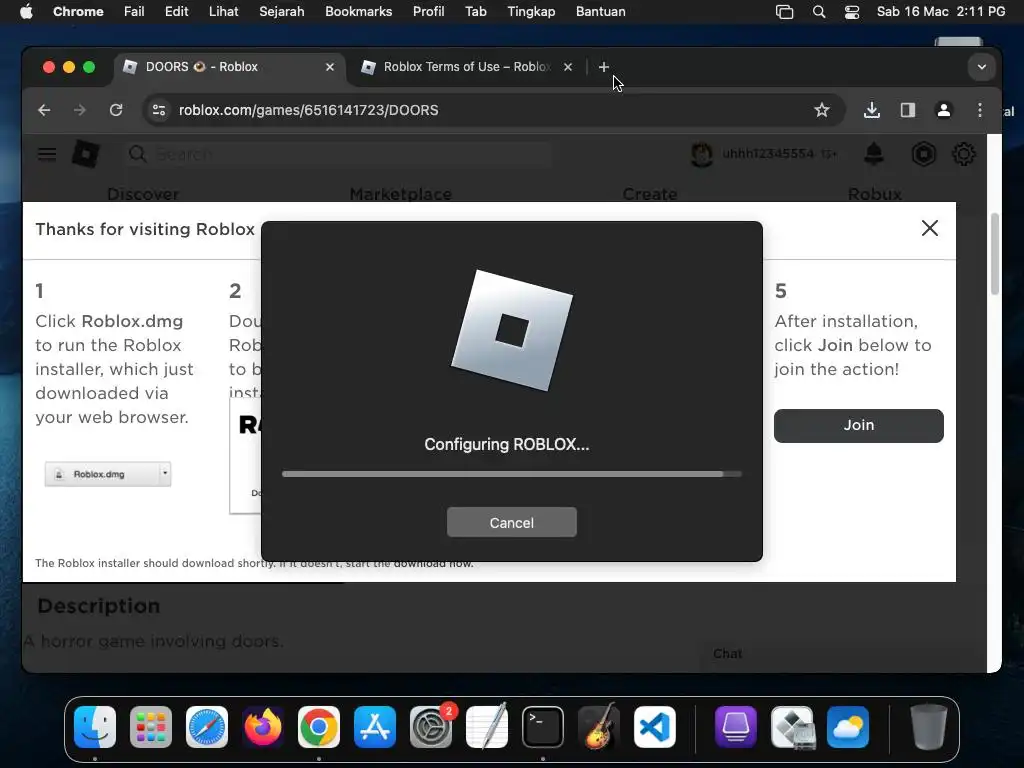This screenshot has width=1024, height=768.
Task: Open a new Chrome tab
Action: pyautogui.click(x=603, y=67)
